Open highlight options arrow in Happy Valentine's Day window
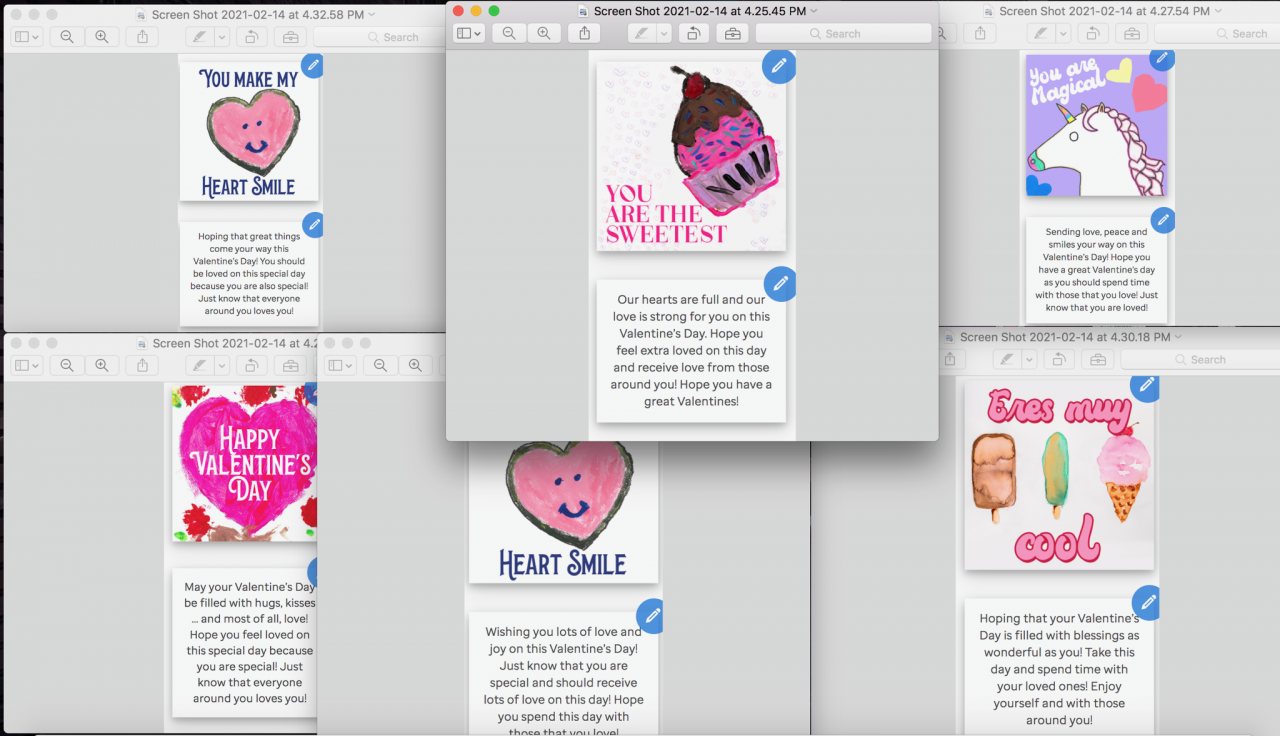This screenshot has height=736, width=1280. tap(222, 365)
